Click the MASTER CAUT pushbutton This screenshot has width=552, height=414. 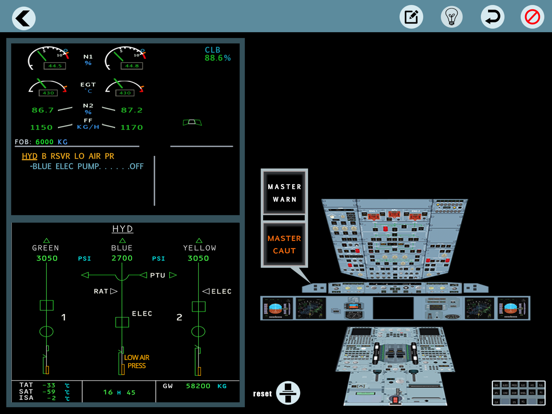click(284, 244)
